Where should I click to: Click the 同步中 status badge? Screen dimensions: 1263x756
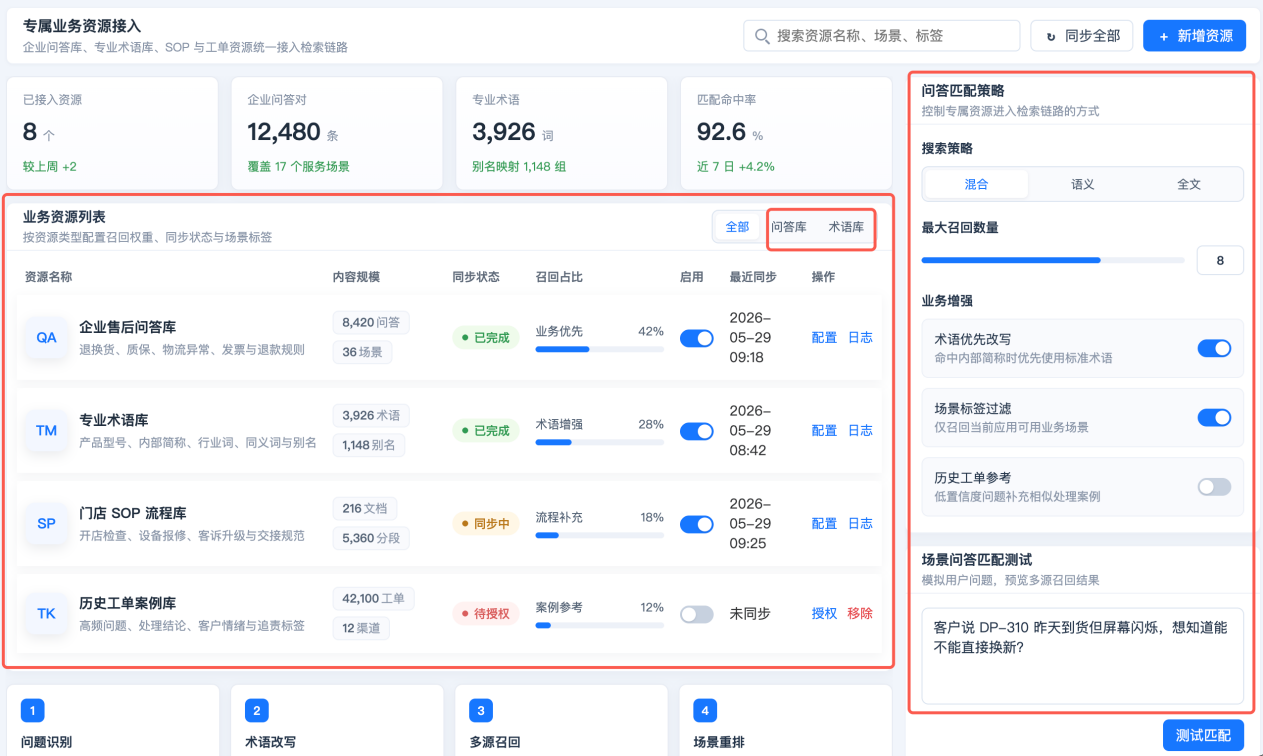coord(485,524)
